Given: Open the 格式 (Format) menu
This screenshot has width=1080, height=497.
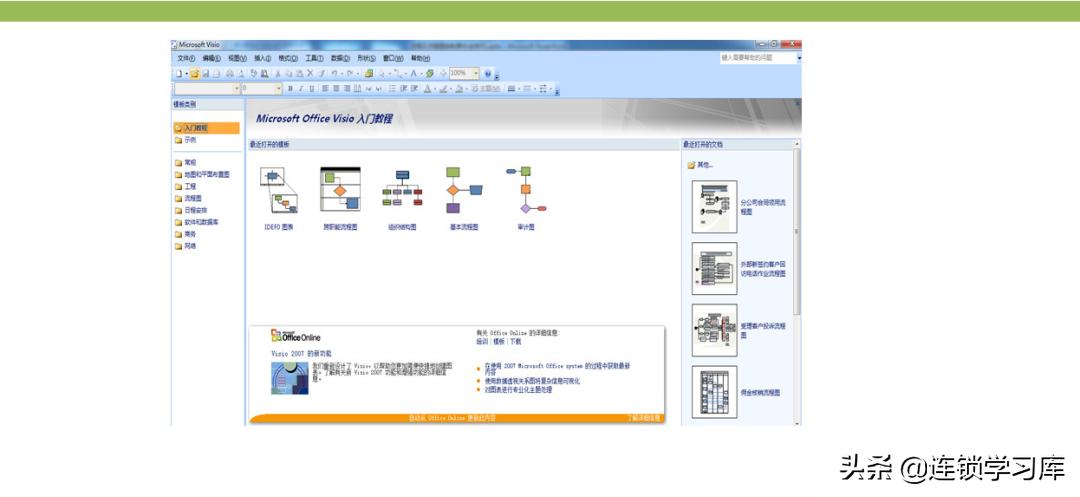Looking at the screenshot, I should pos(288,59).
